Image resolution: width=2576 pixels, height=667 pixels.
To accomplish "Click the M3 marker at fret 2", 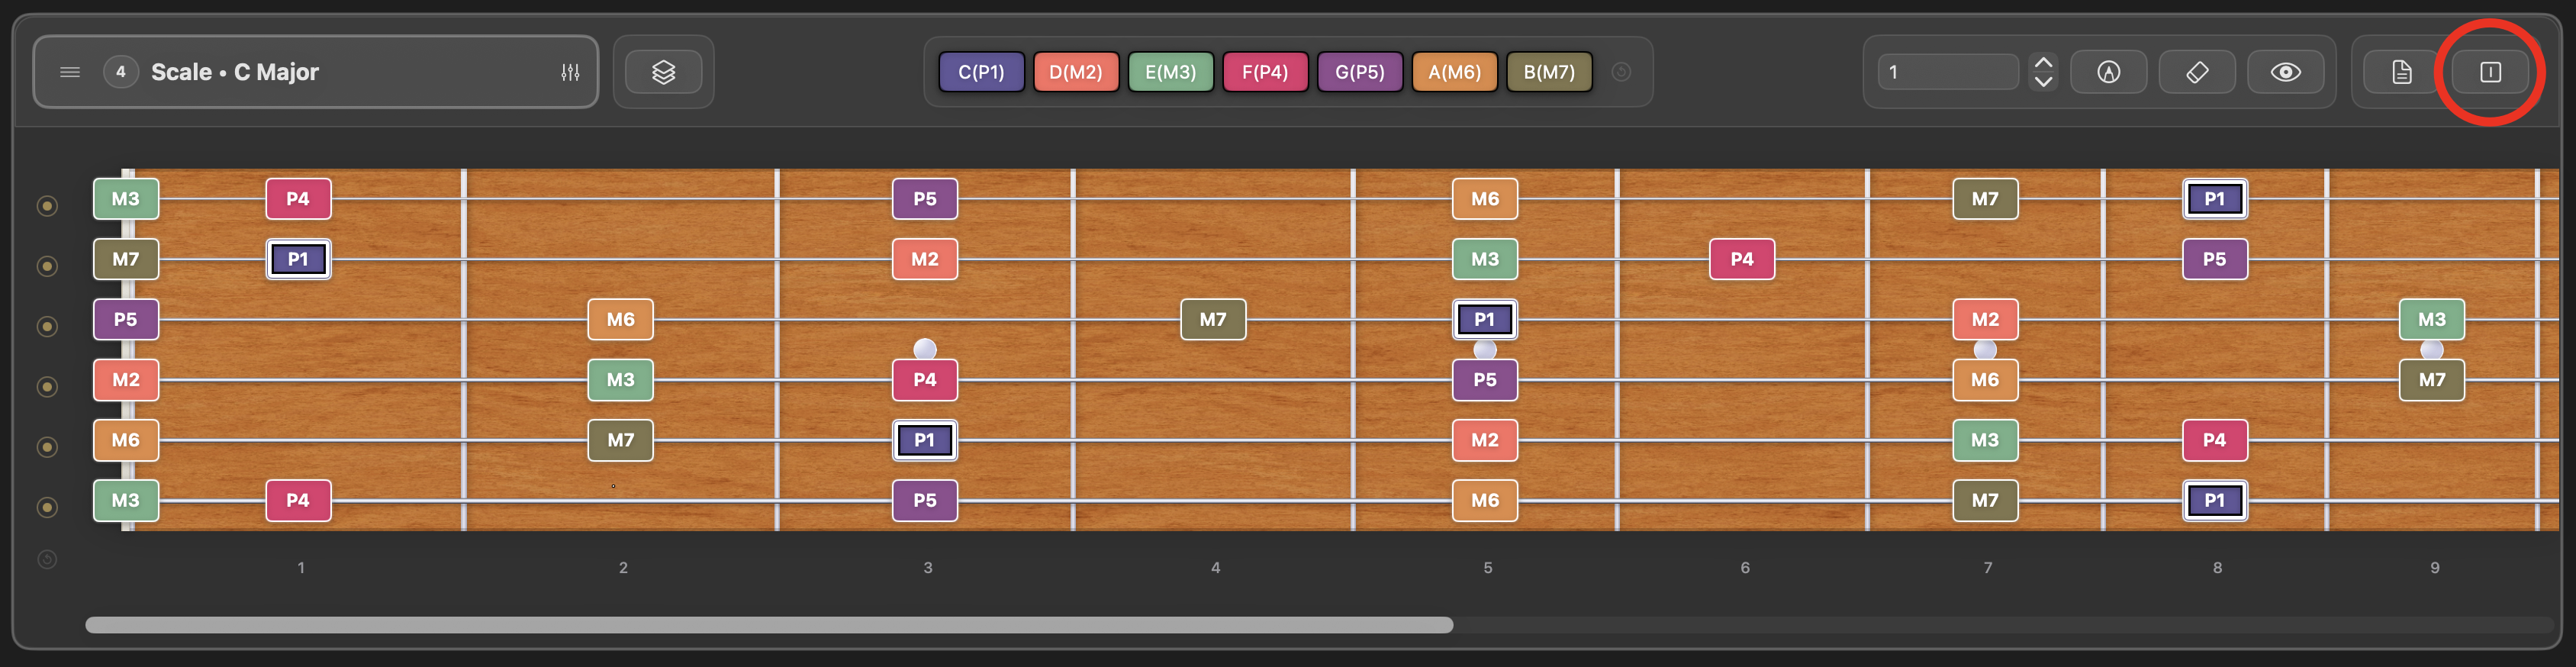I will [x=620, y=380].
